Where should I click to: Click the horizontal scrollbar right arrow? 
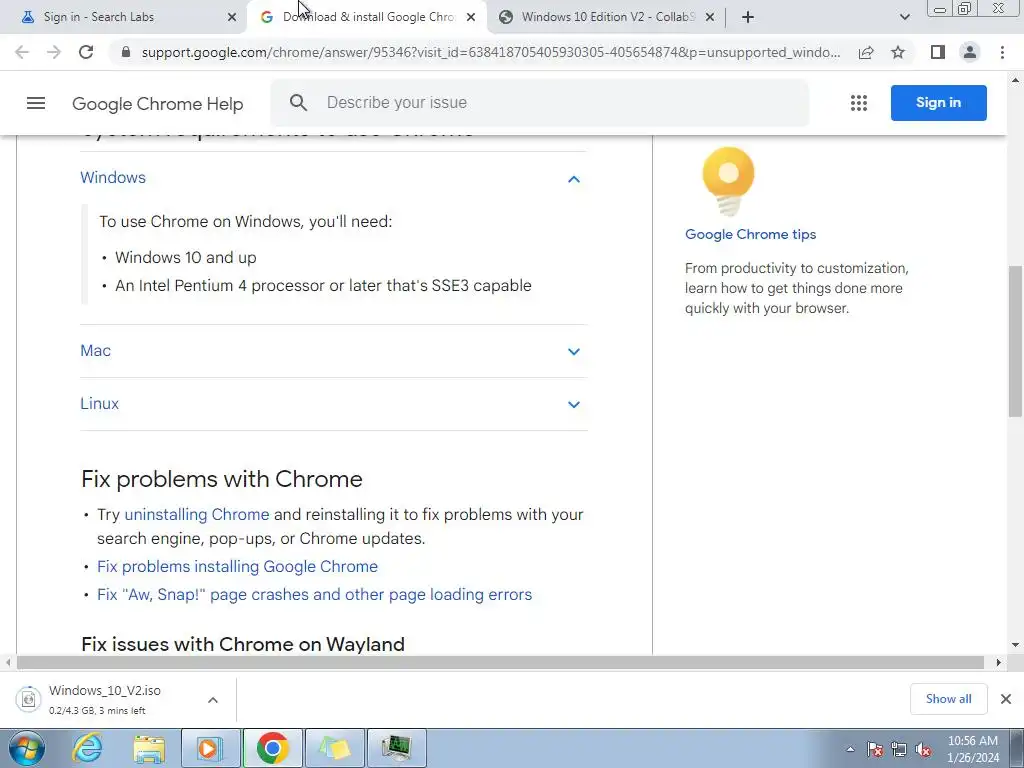click(x=998, y=662)
